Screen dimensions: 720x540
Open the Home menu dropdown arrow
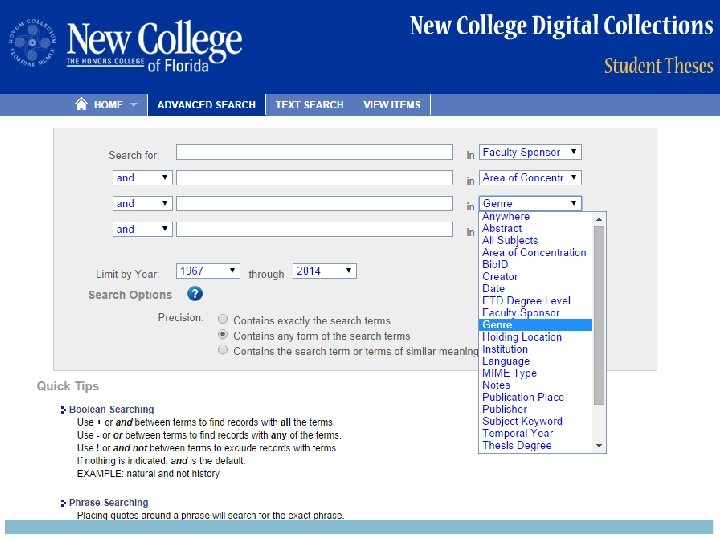point(134,105)
